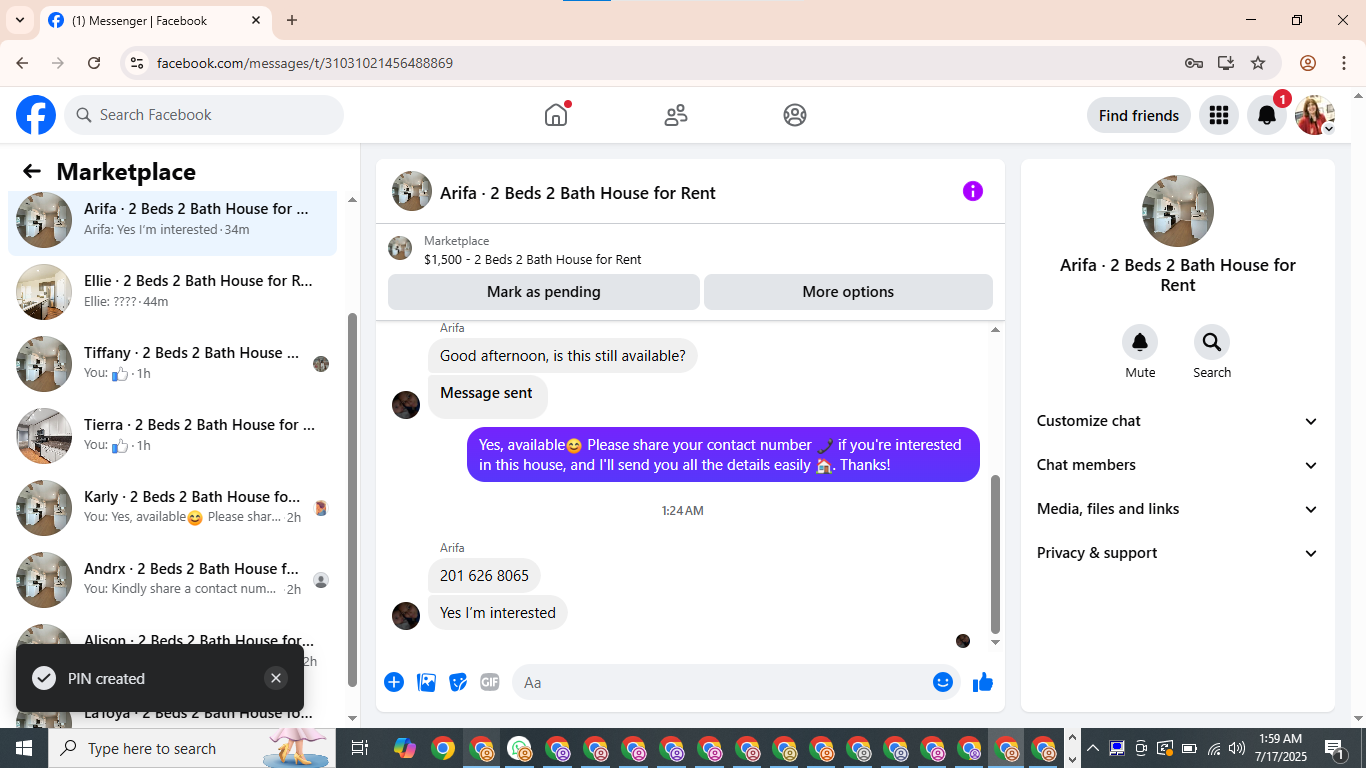The width and height of the screenshot is (1366, 768).
Task: Go to the Home feed icon
Action: [x=556, y=115]
